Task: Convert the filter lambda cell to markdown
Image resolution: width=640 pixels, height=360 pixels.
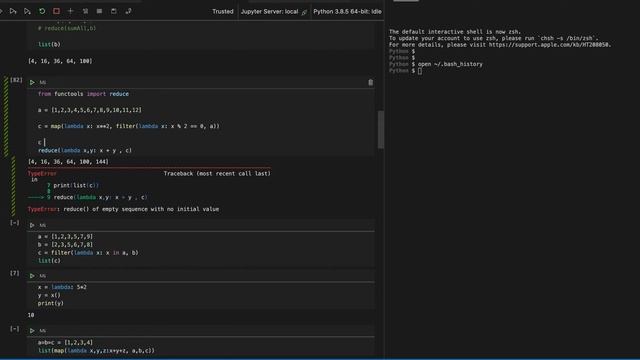Action: tap(42, 225)
